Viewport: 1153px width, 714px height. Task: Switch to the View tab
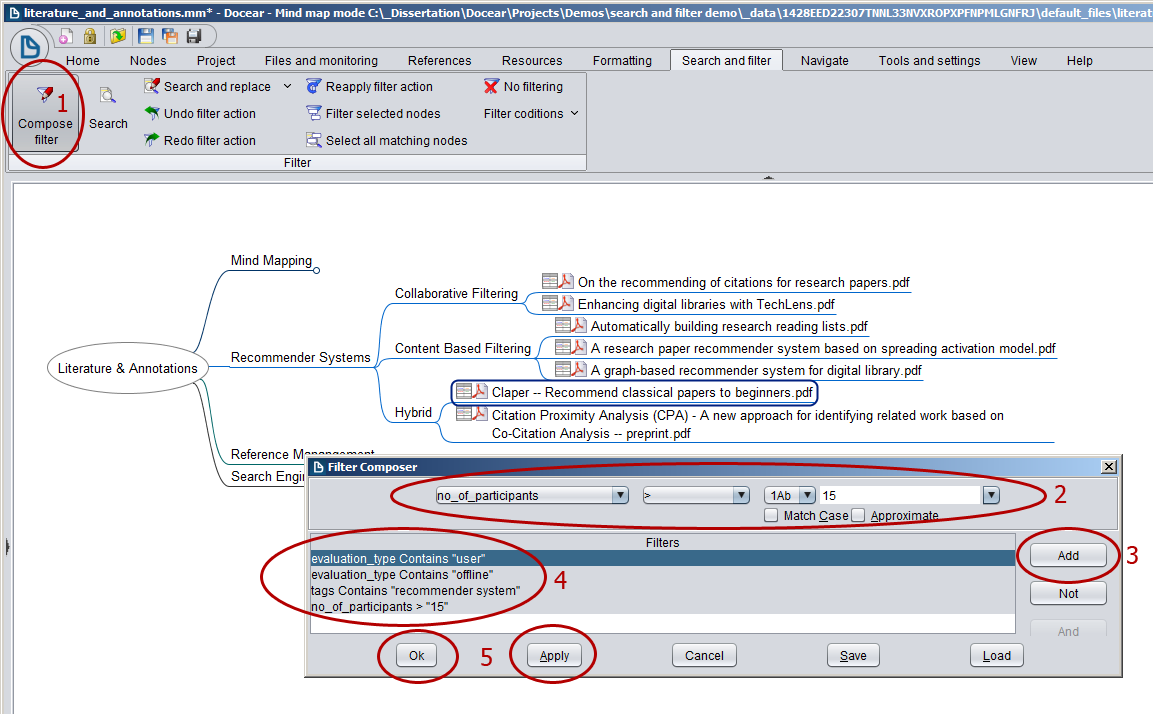point(1024,60)
